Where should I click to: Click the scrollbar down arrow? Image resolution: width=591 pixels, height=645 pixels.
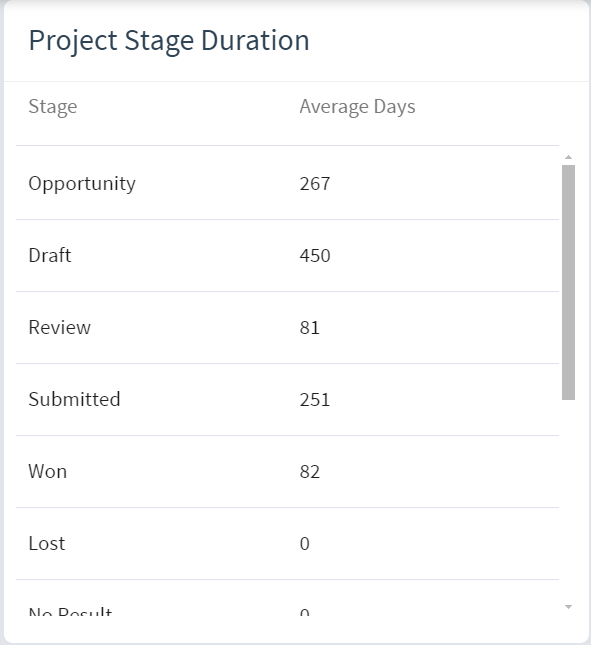[x=568, y=607]
